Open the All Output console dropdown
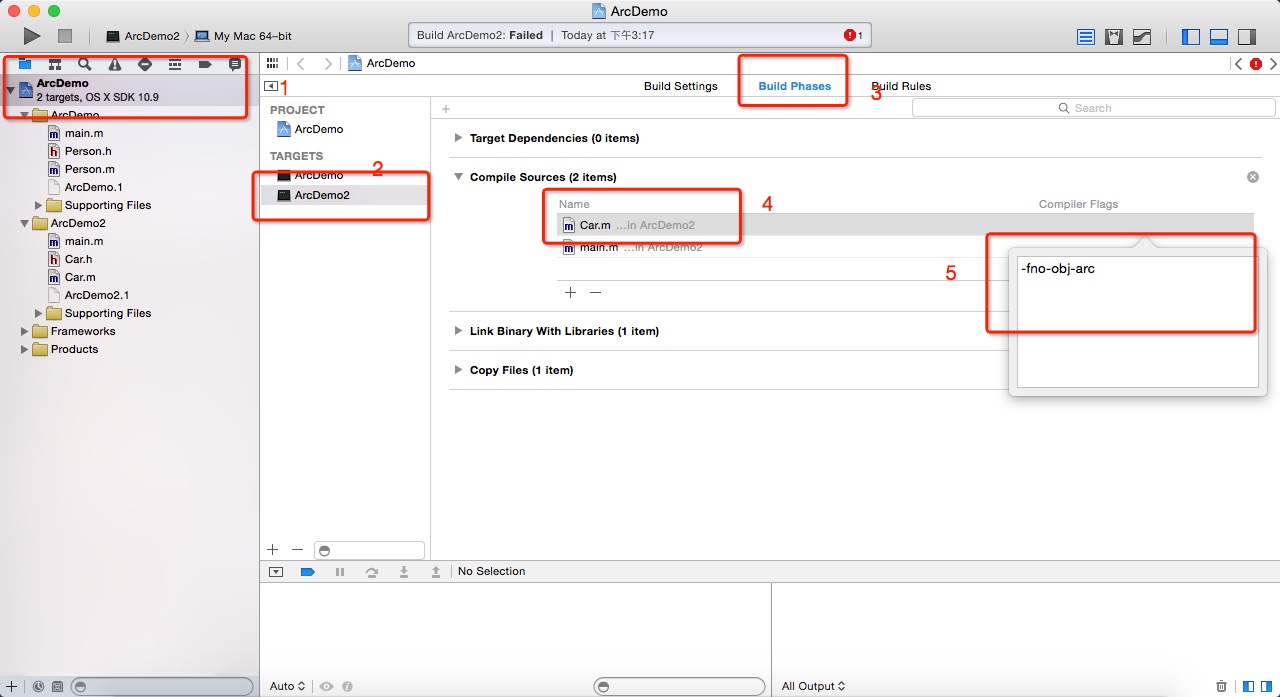The height and width of the screenshot is (697, 1280). pyautogui.click(x=813, y=686)
